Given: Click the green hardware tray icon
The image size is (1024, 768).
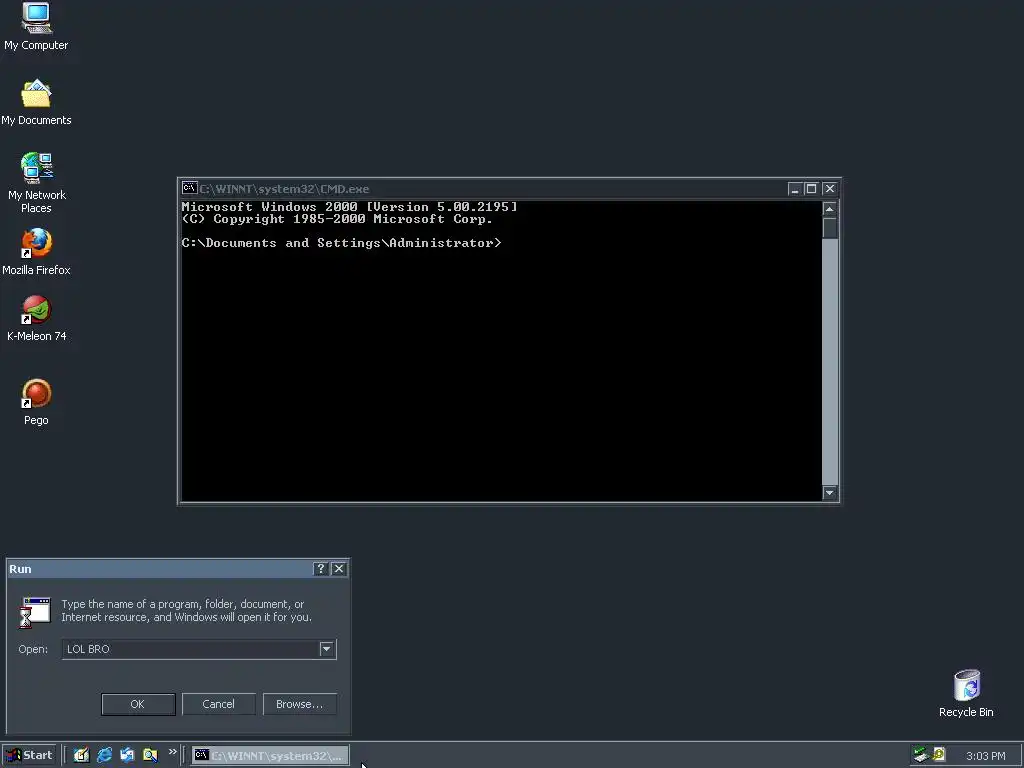Looking at the screenshot, I should (x=921, y=755).
